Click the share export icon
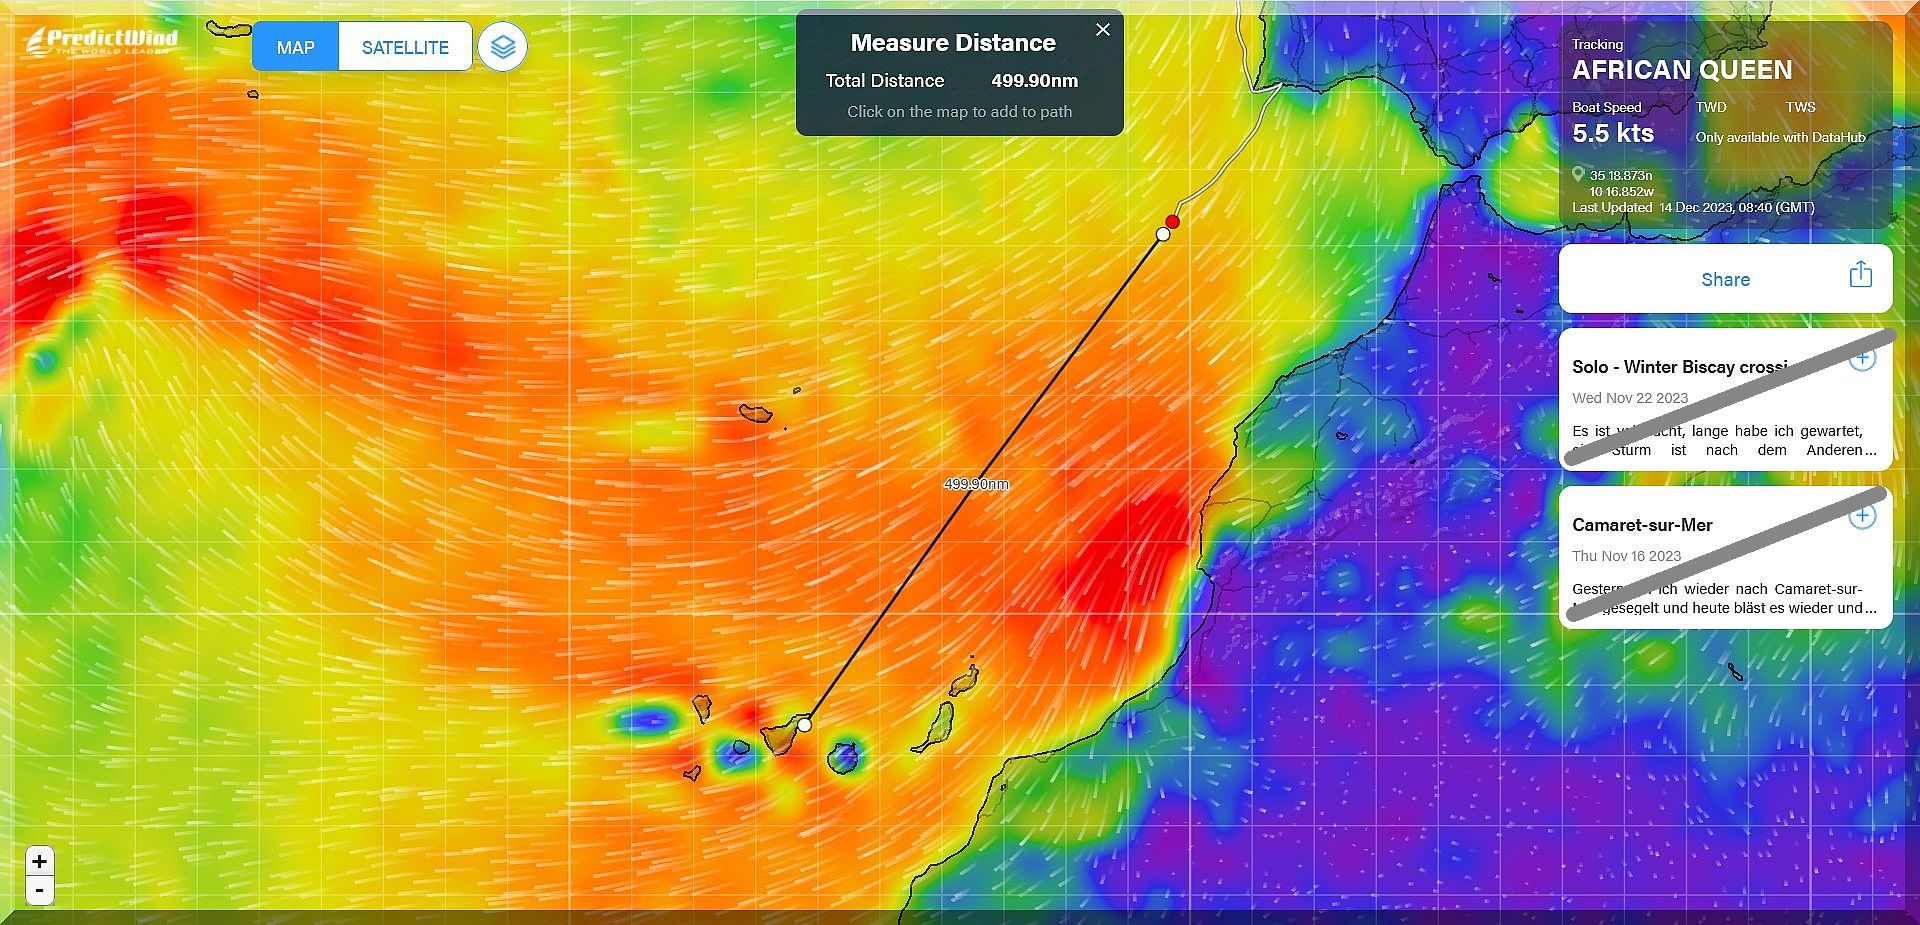 coord(1859,275)
